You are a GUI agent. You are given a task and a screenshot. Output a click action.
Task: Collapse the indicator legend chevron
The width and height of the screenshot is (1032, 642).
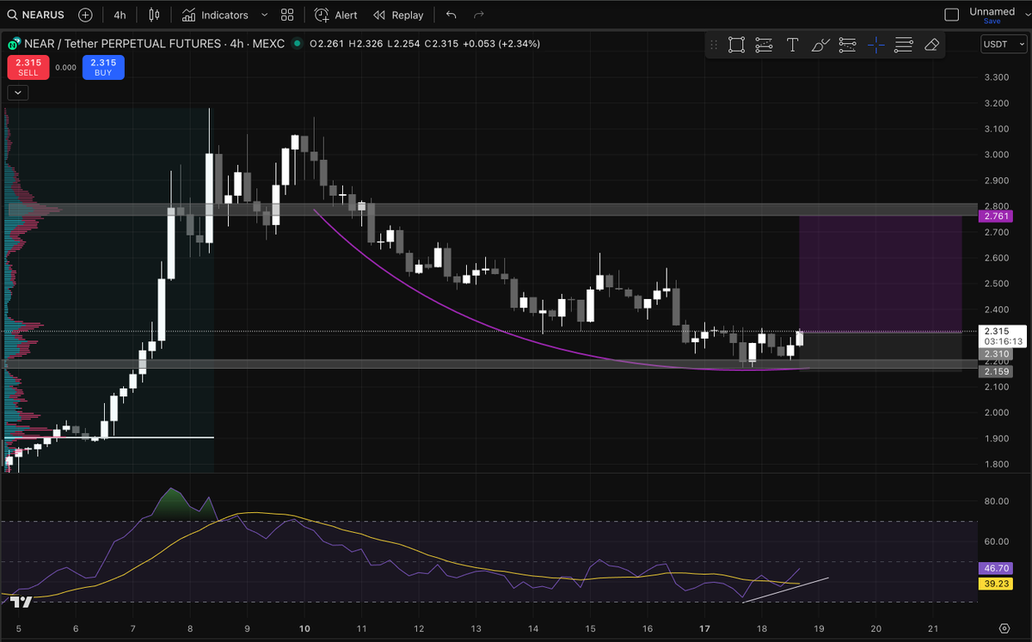coord(18,92)
